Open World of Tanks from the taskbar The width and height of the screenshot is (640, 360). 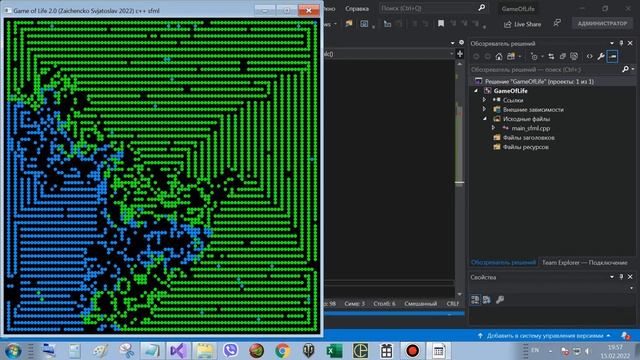(x=308, y=351)
